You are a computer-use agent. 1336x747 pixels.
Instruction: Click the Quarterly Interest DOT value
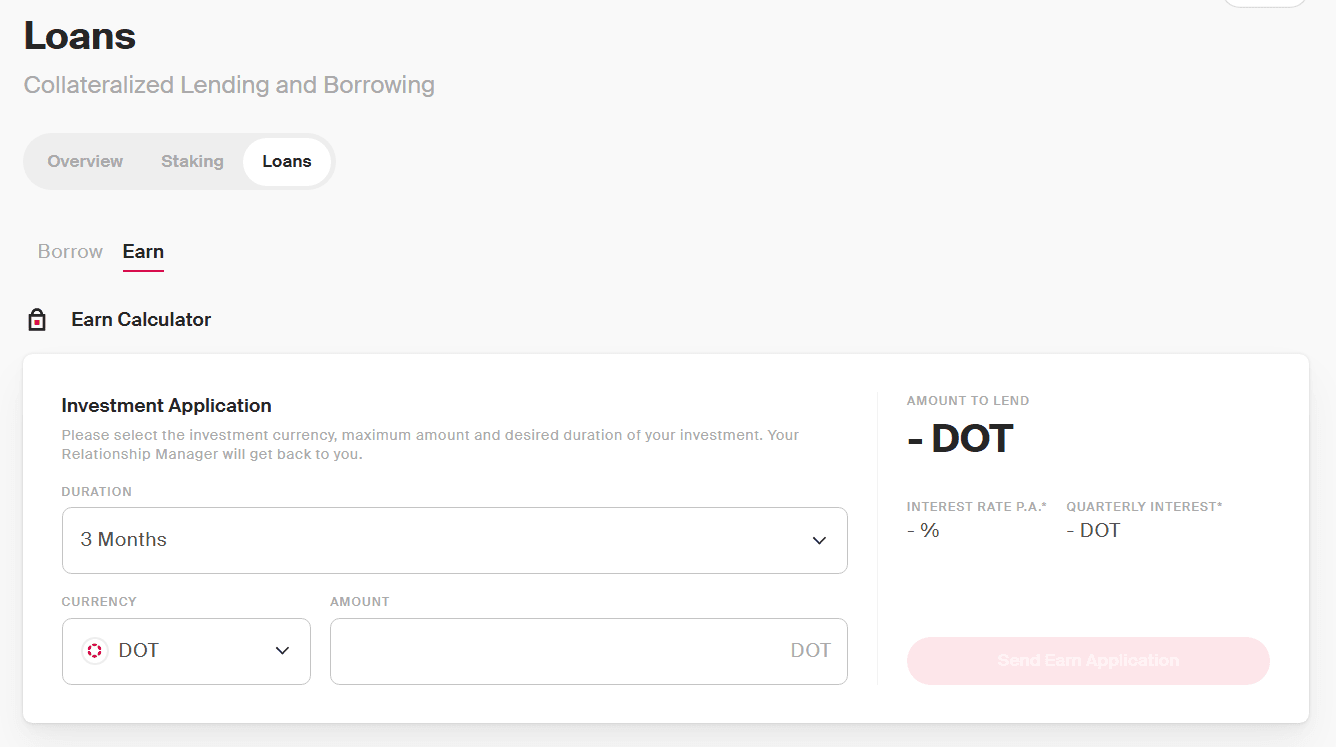pyautogui.click(x=1093, y=531)
